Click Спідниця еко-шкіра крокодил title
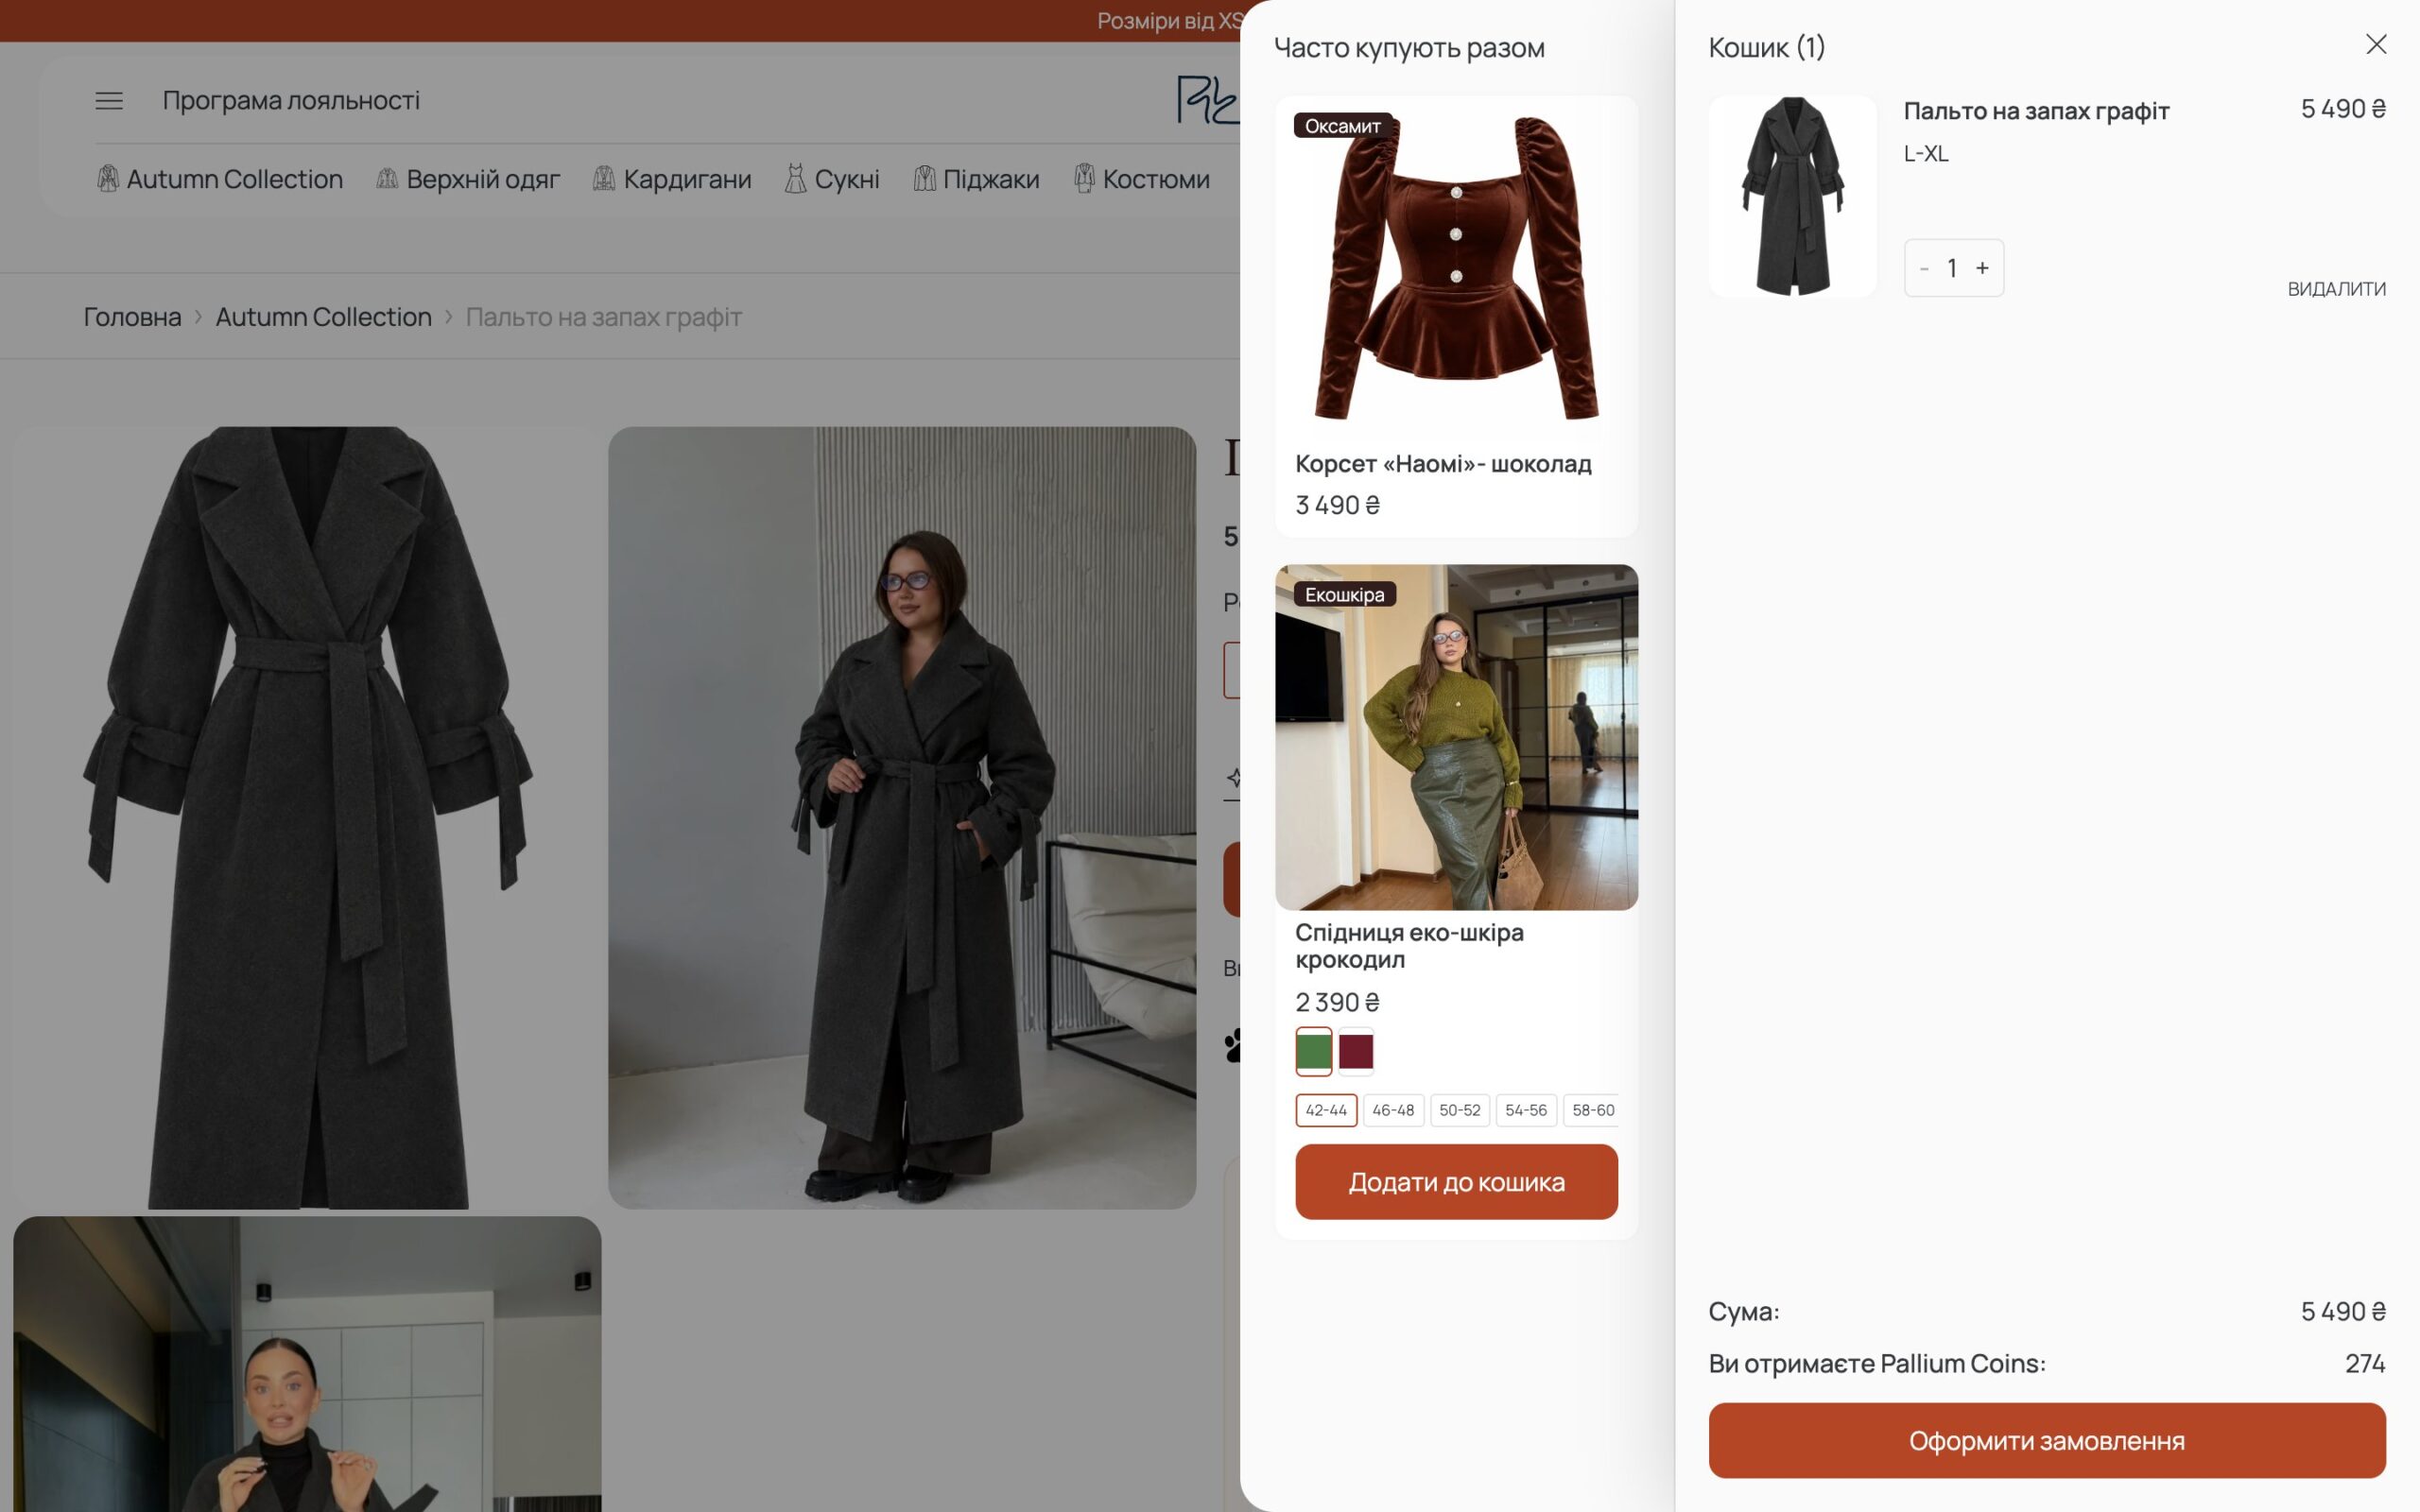This screenshot has height=1512, width=2420. pos(1409,946)
